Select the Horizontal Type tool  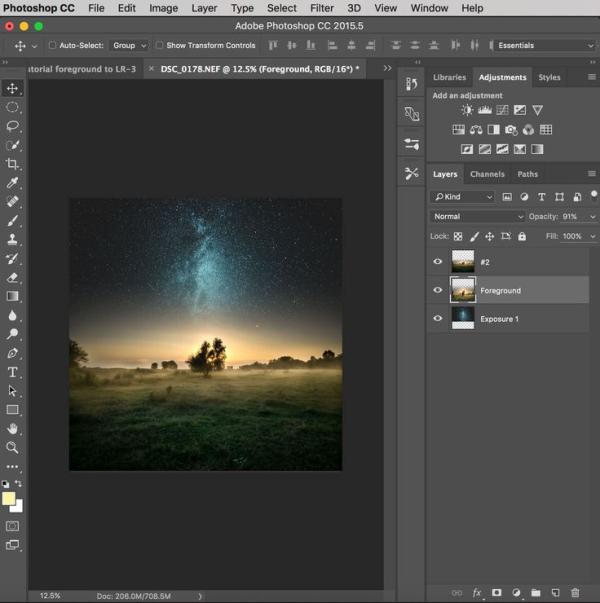coord(13,372)
